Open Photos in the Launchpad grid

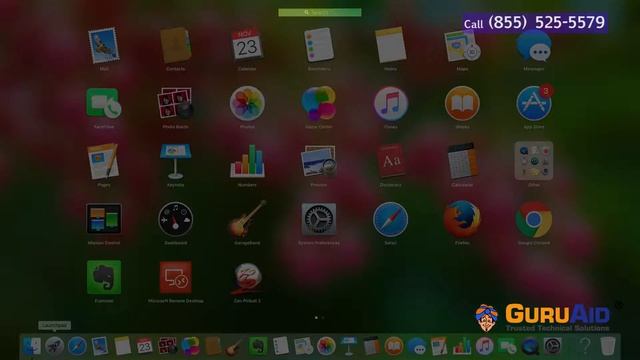click(x=247, y=103)
